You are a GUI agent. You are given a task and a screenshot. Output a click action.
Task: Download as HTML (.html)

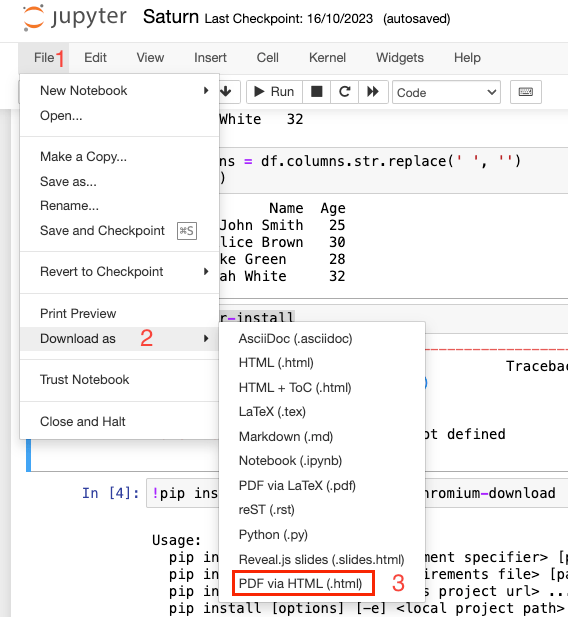(x=322, y=363)
